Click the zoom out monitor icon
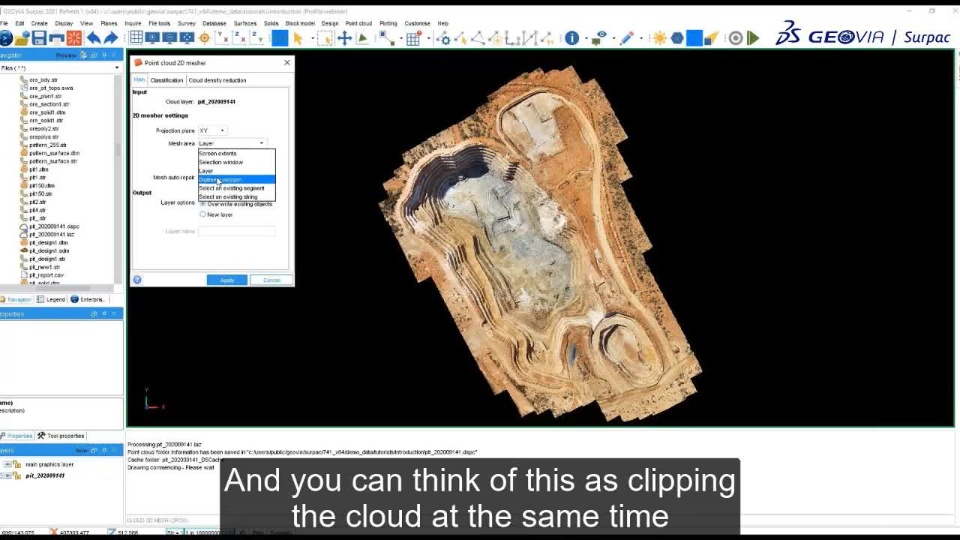 click(170, 38)
